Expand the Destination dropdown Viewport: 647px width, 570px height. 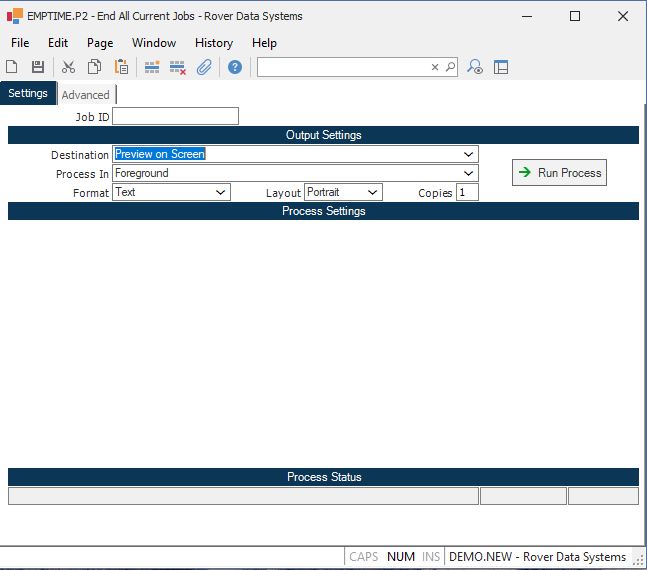pyautogui.click(x=468, y=154)
